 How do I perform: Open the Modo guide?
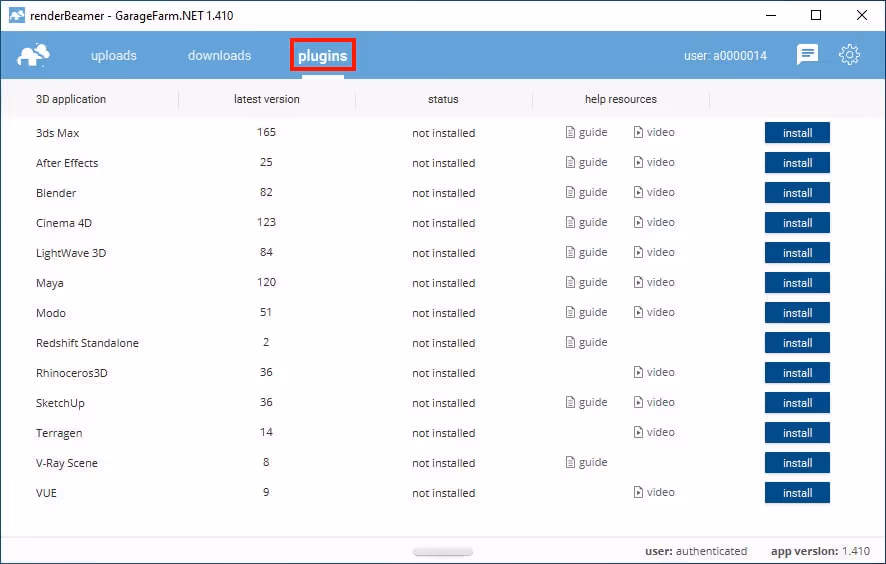click(587, 312)
